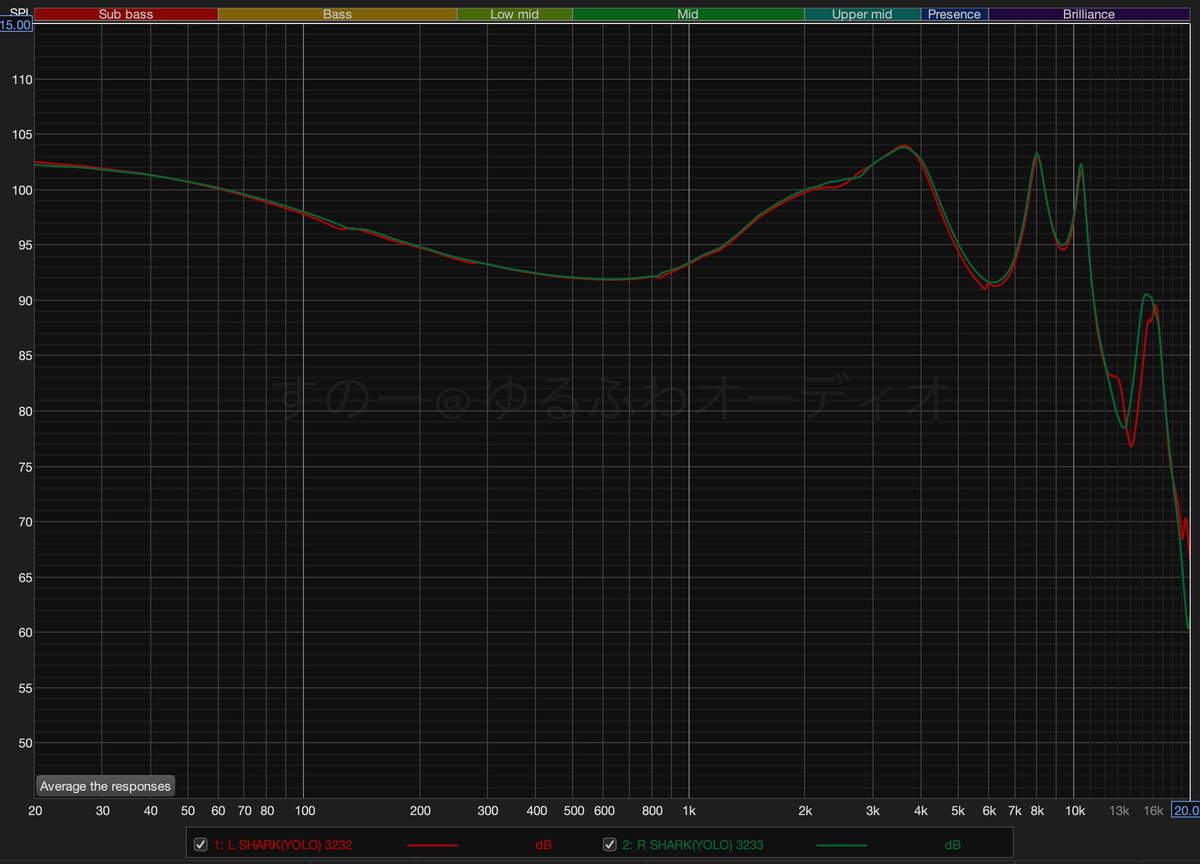Click the 1k frequency axis label
This screenshot has width=1200, height=864.
tap(688, 810)
